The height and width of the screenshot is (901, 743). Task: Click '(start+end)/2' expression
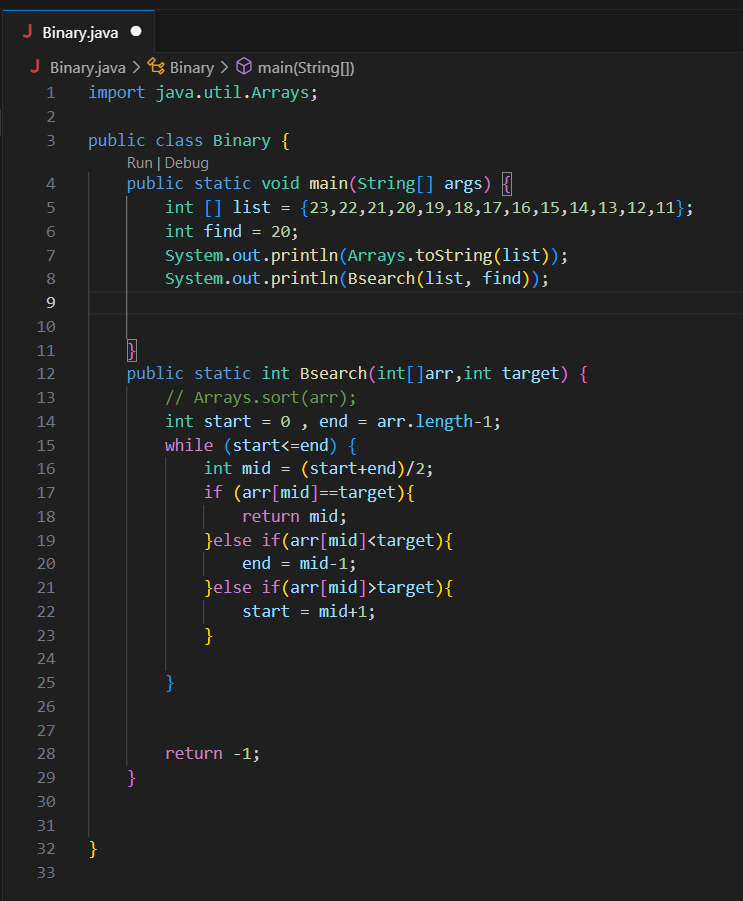[362, 469]
